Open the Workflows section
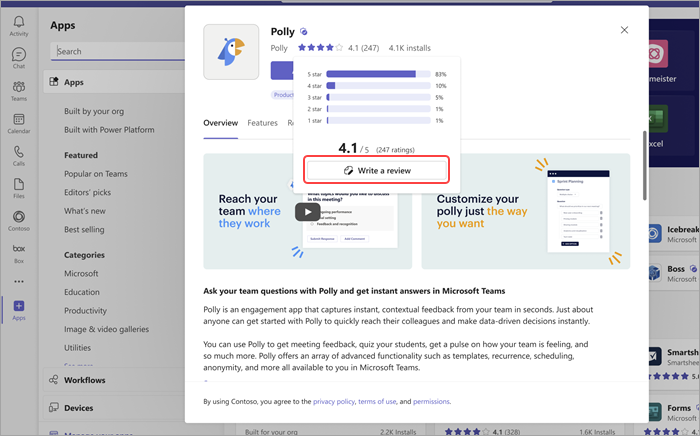700x436 pixels. [x=114, y=380]
